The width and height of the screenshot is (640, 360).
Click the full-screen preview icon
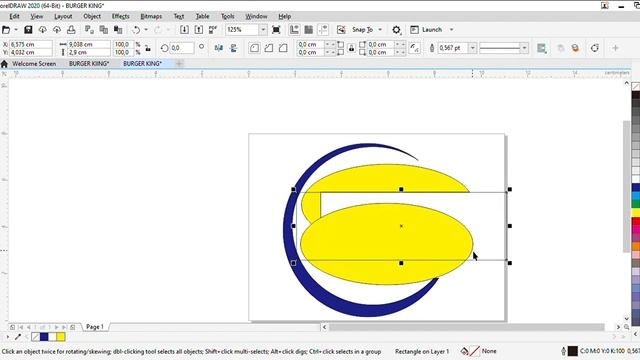click(x=276, y=30)
